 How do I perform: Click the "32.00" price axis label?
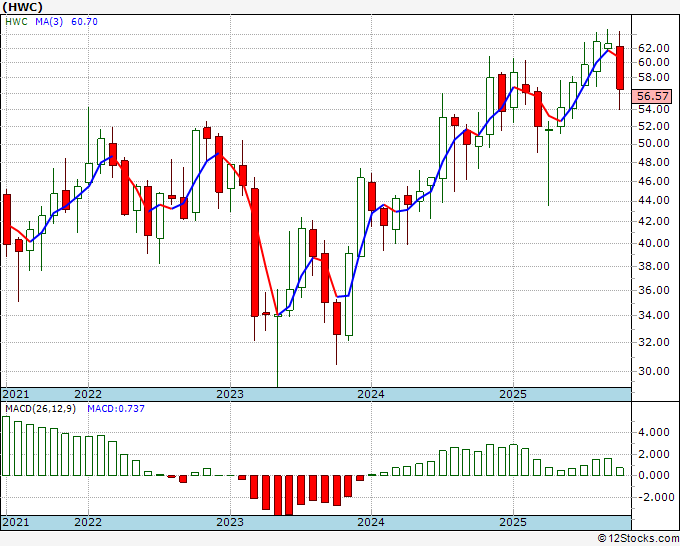(654, 342)
